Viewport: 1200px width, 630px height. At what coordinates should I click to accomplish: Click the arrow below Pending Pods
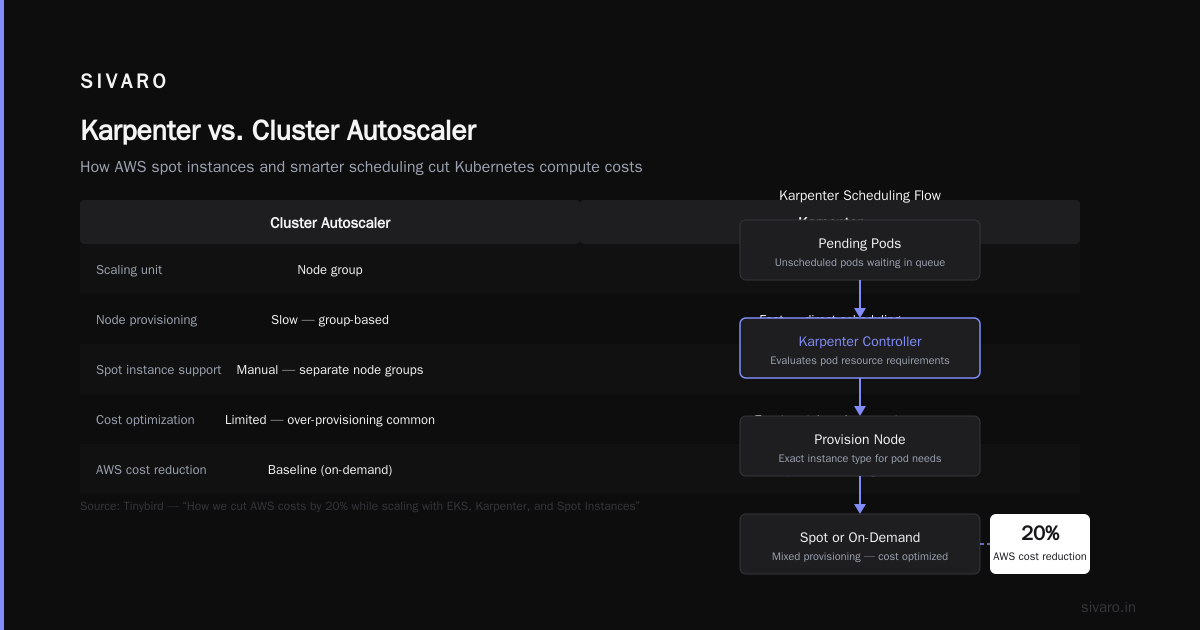[860, 299]
